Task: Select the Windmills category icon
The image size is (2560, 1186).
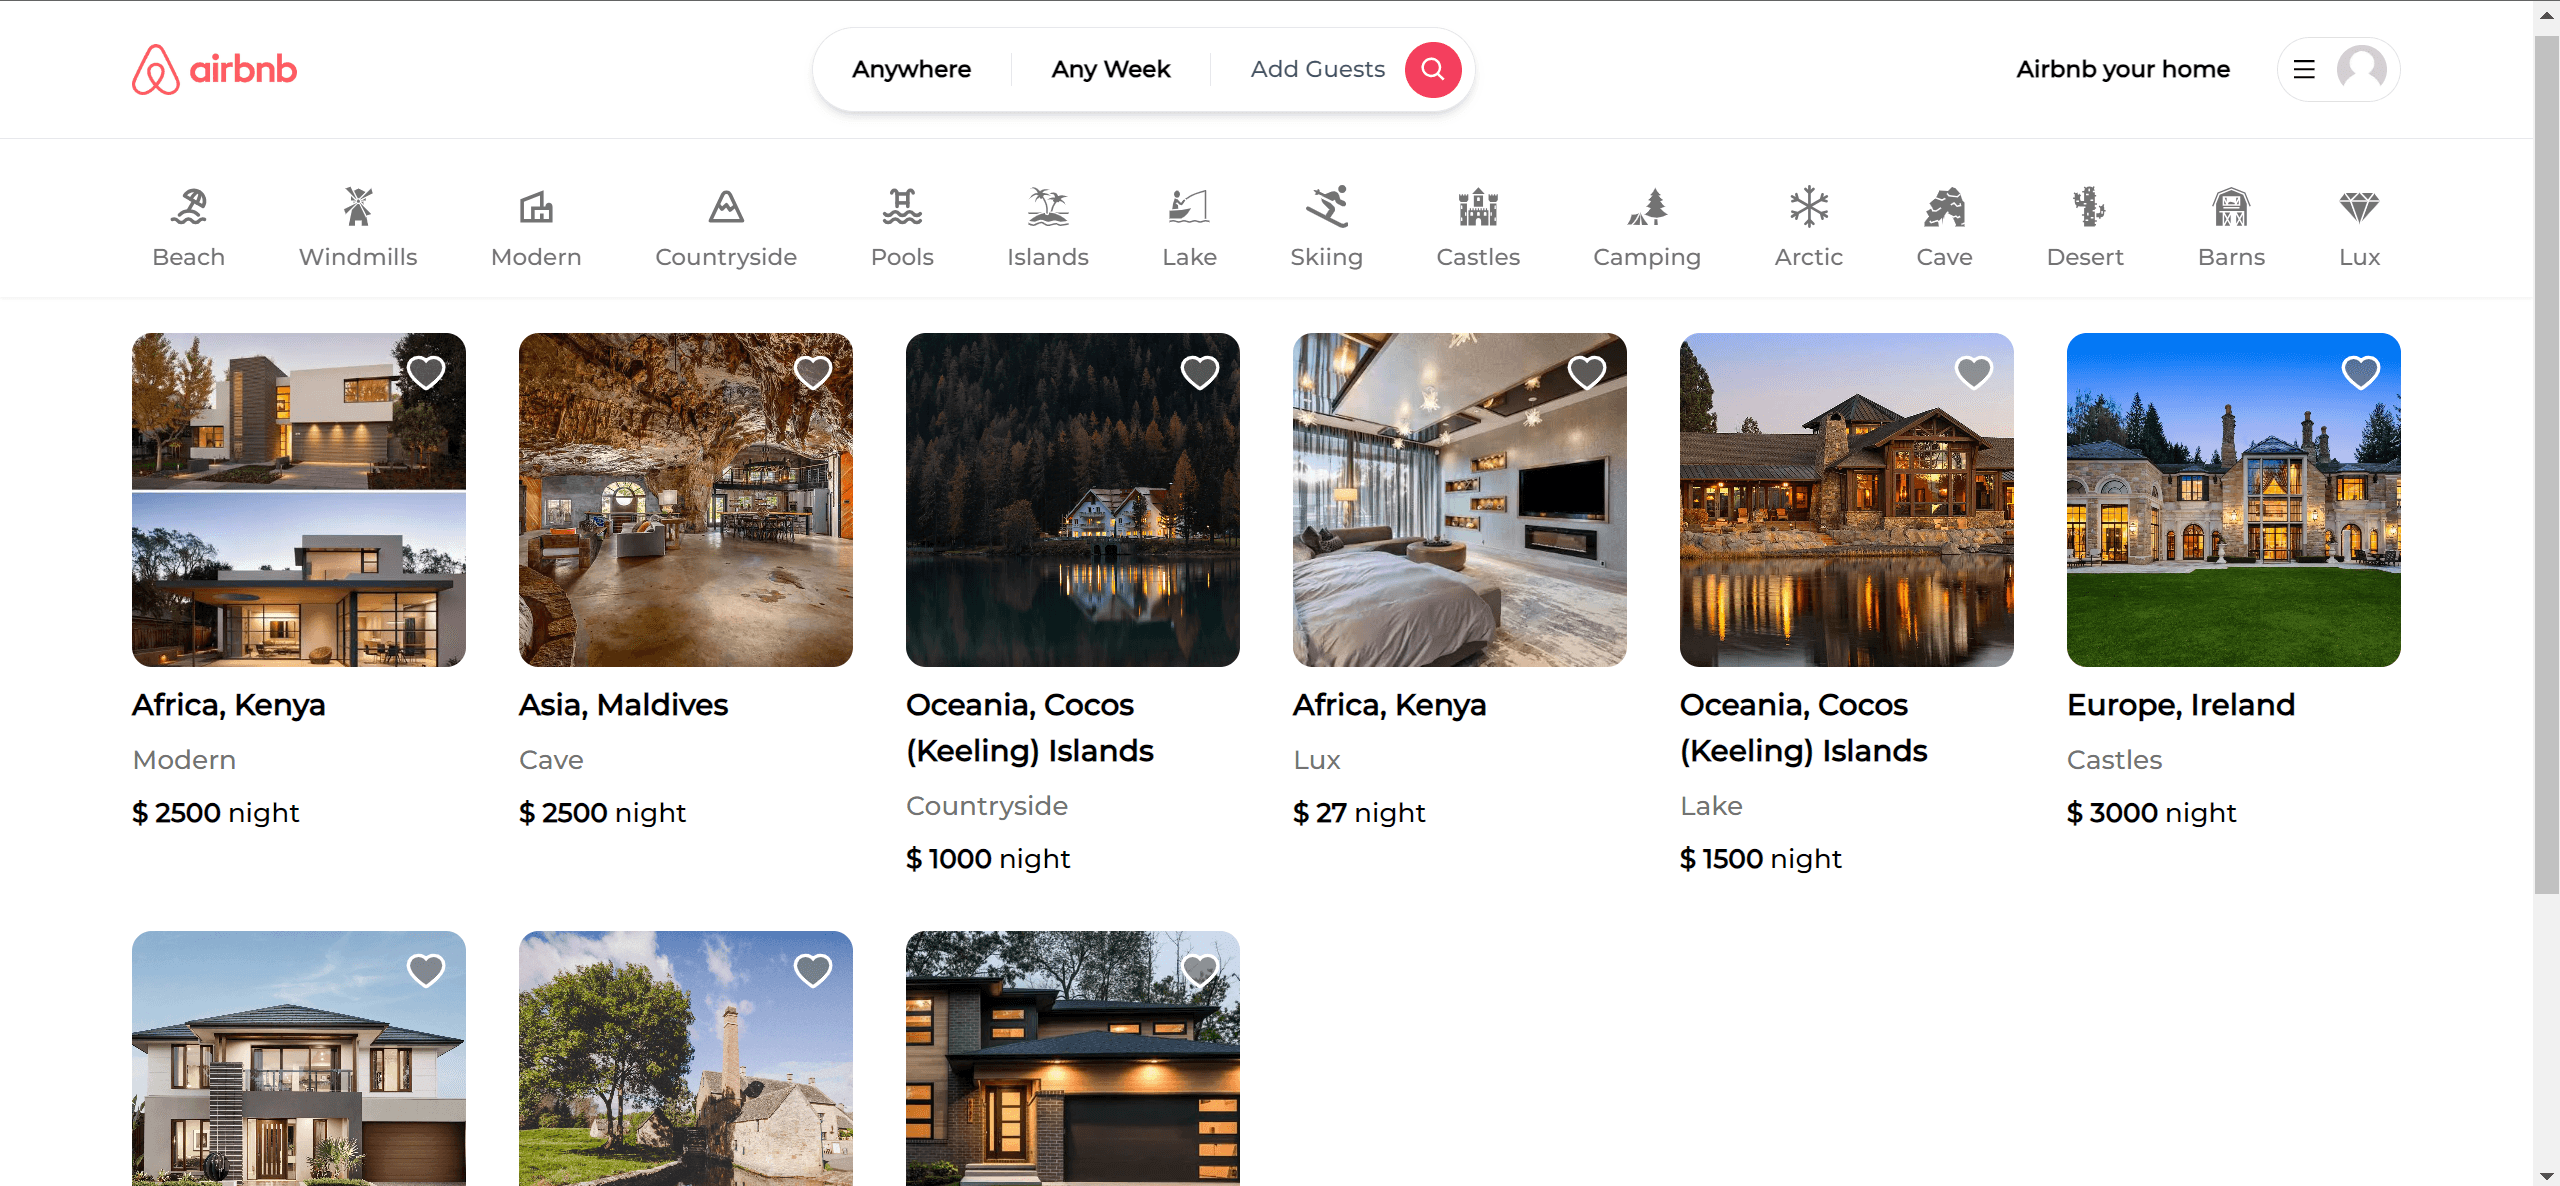Action: 358,207
